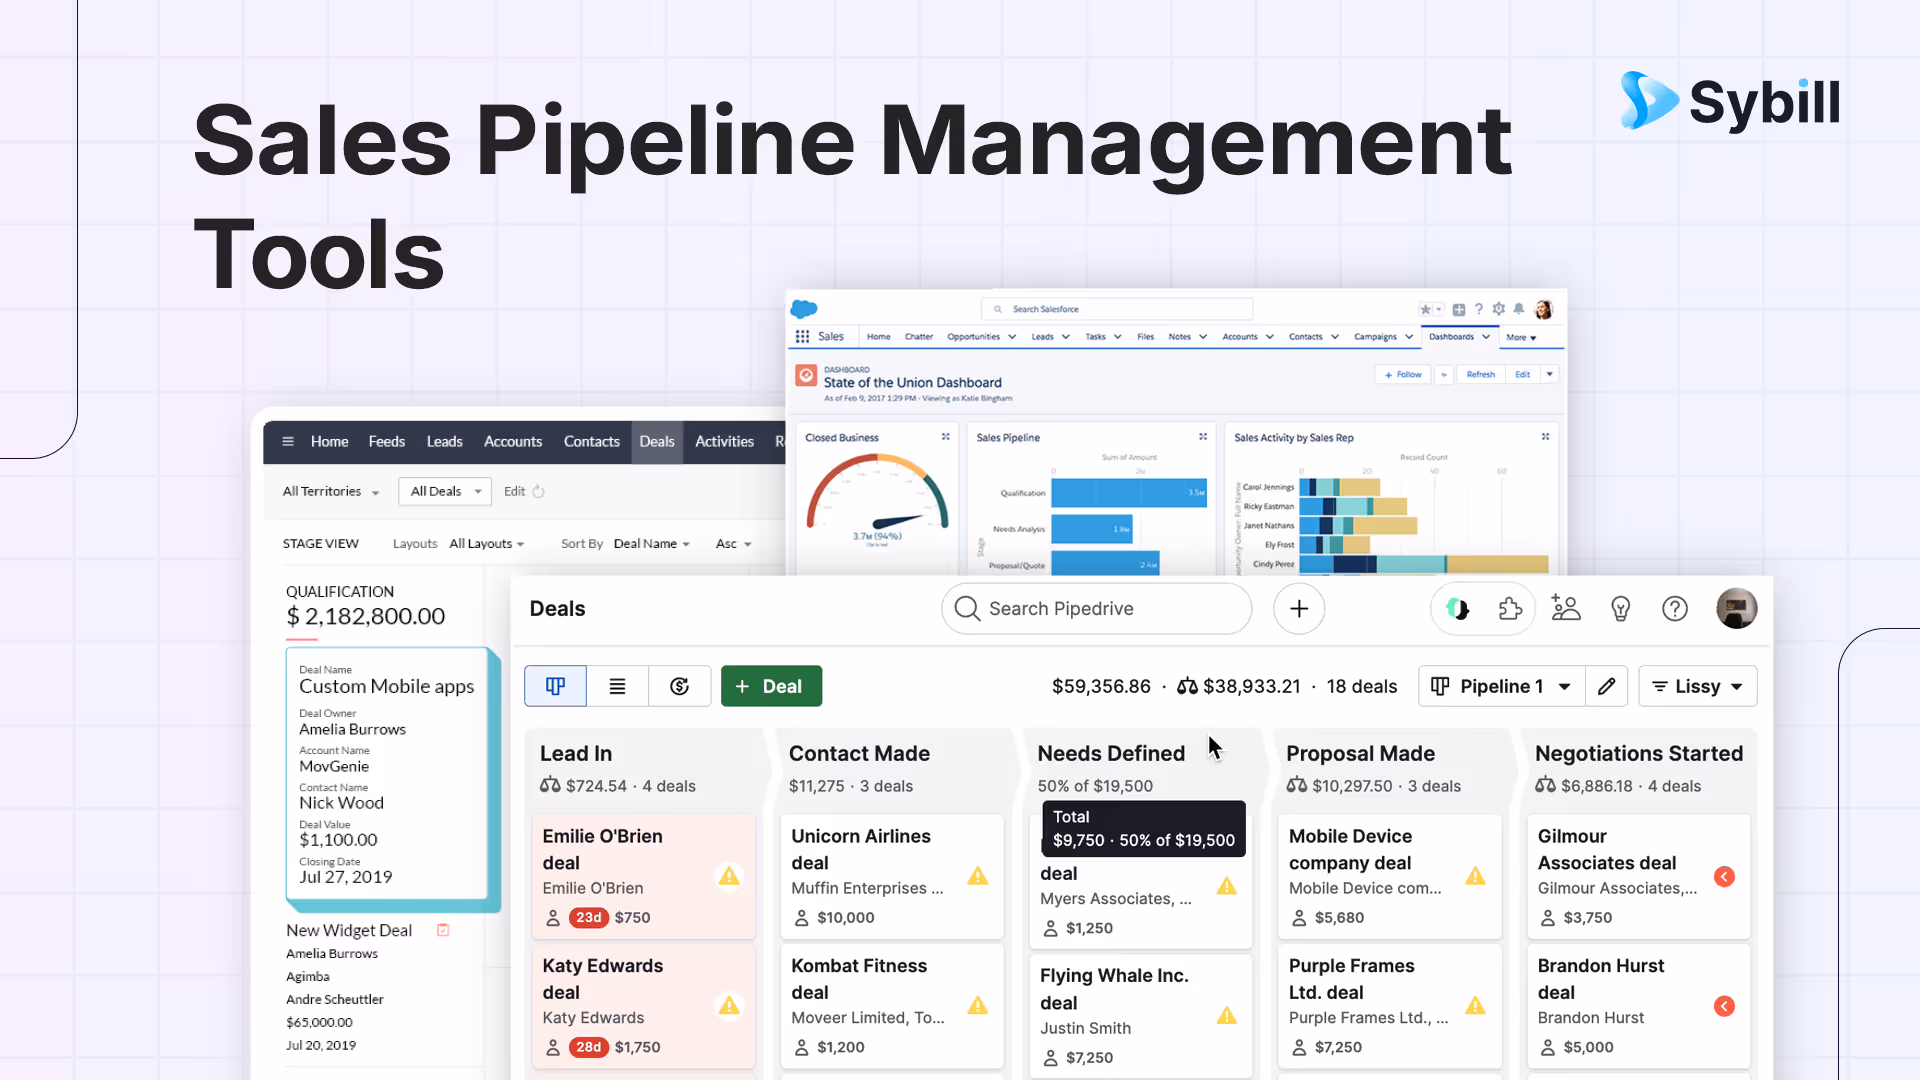1920x1080 pixels.
Task: Open the Lissy filter dropdown
Action: [x=1698, y=686]
